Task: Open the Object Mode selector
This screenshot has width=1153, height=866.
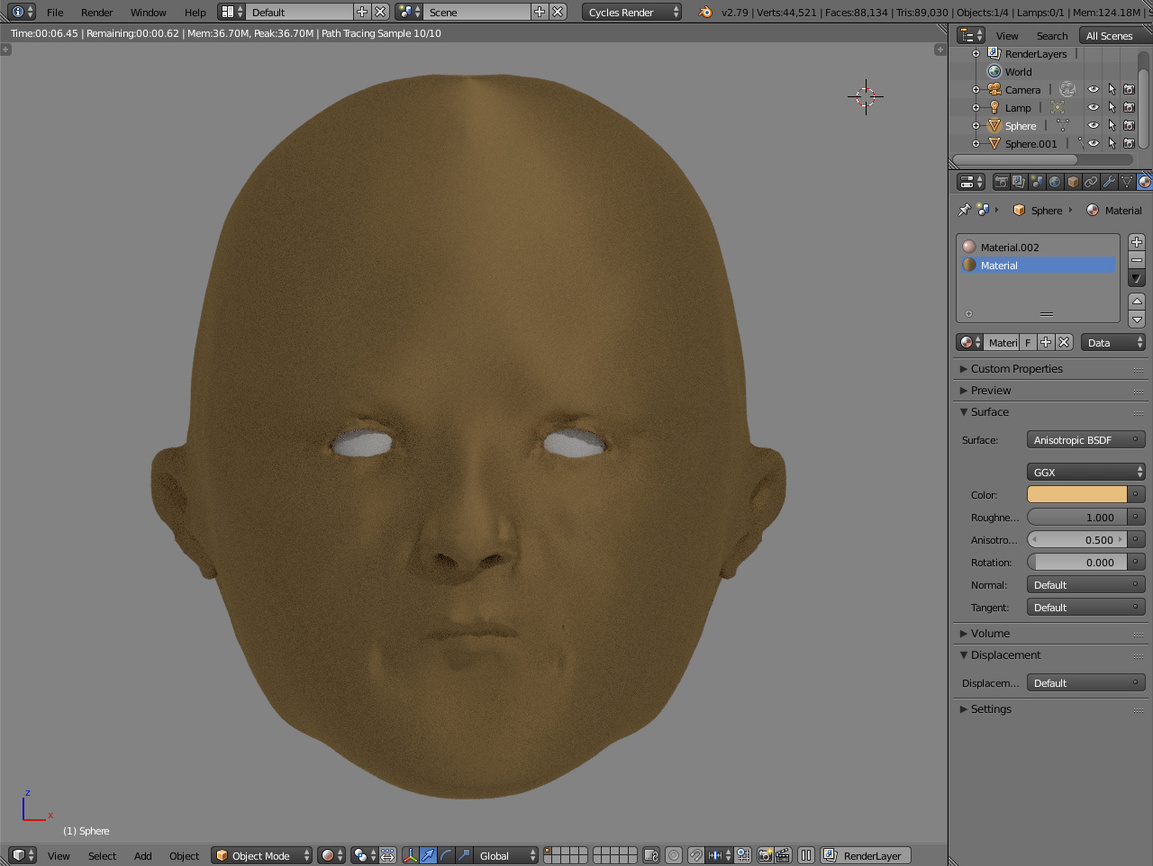Action: (x=262, y=856)
